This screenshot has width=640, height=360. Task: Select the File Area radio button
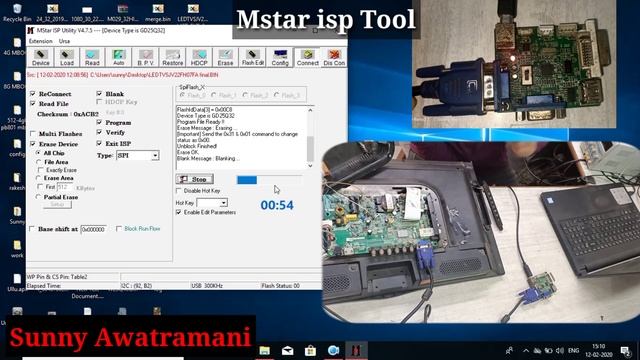coord(38,162)
